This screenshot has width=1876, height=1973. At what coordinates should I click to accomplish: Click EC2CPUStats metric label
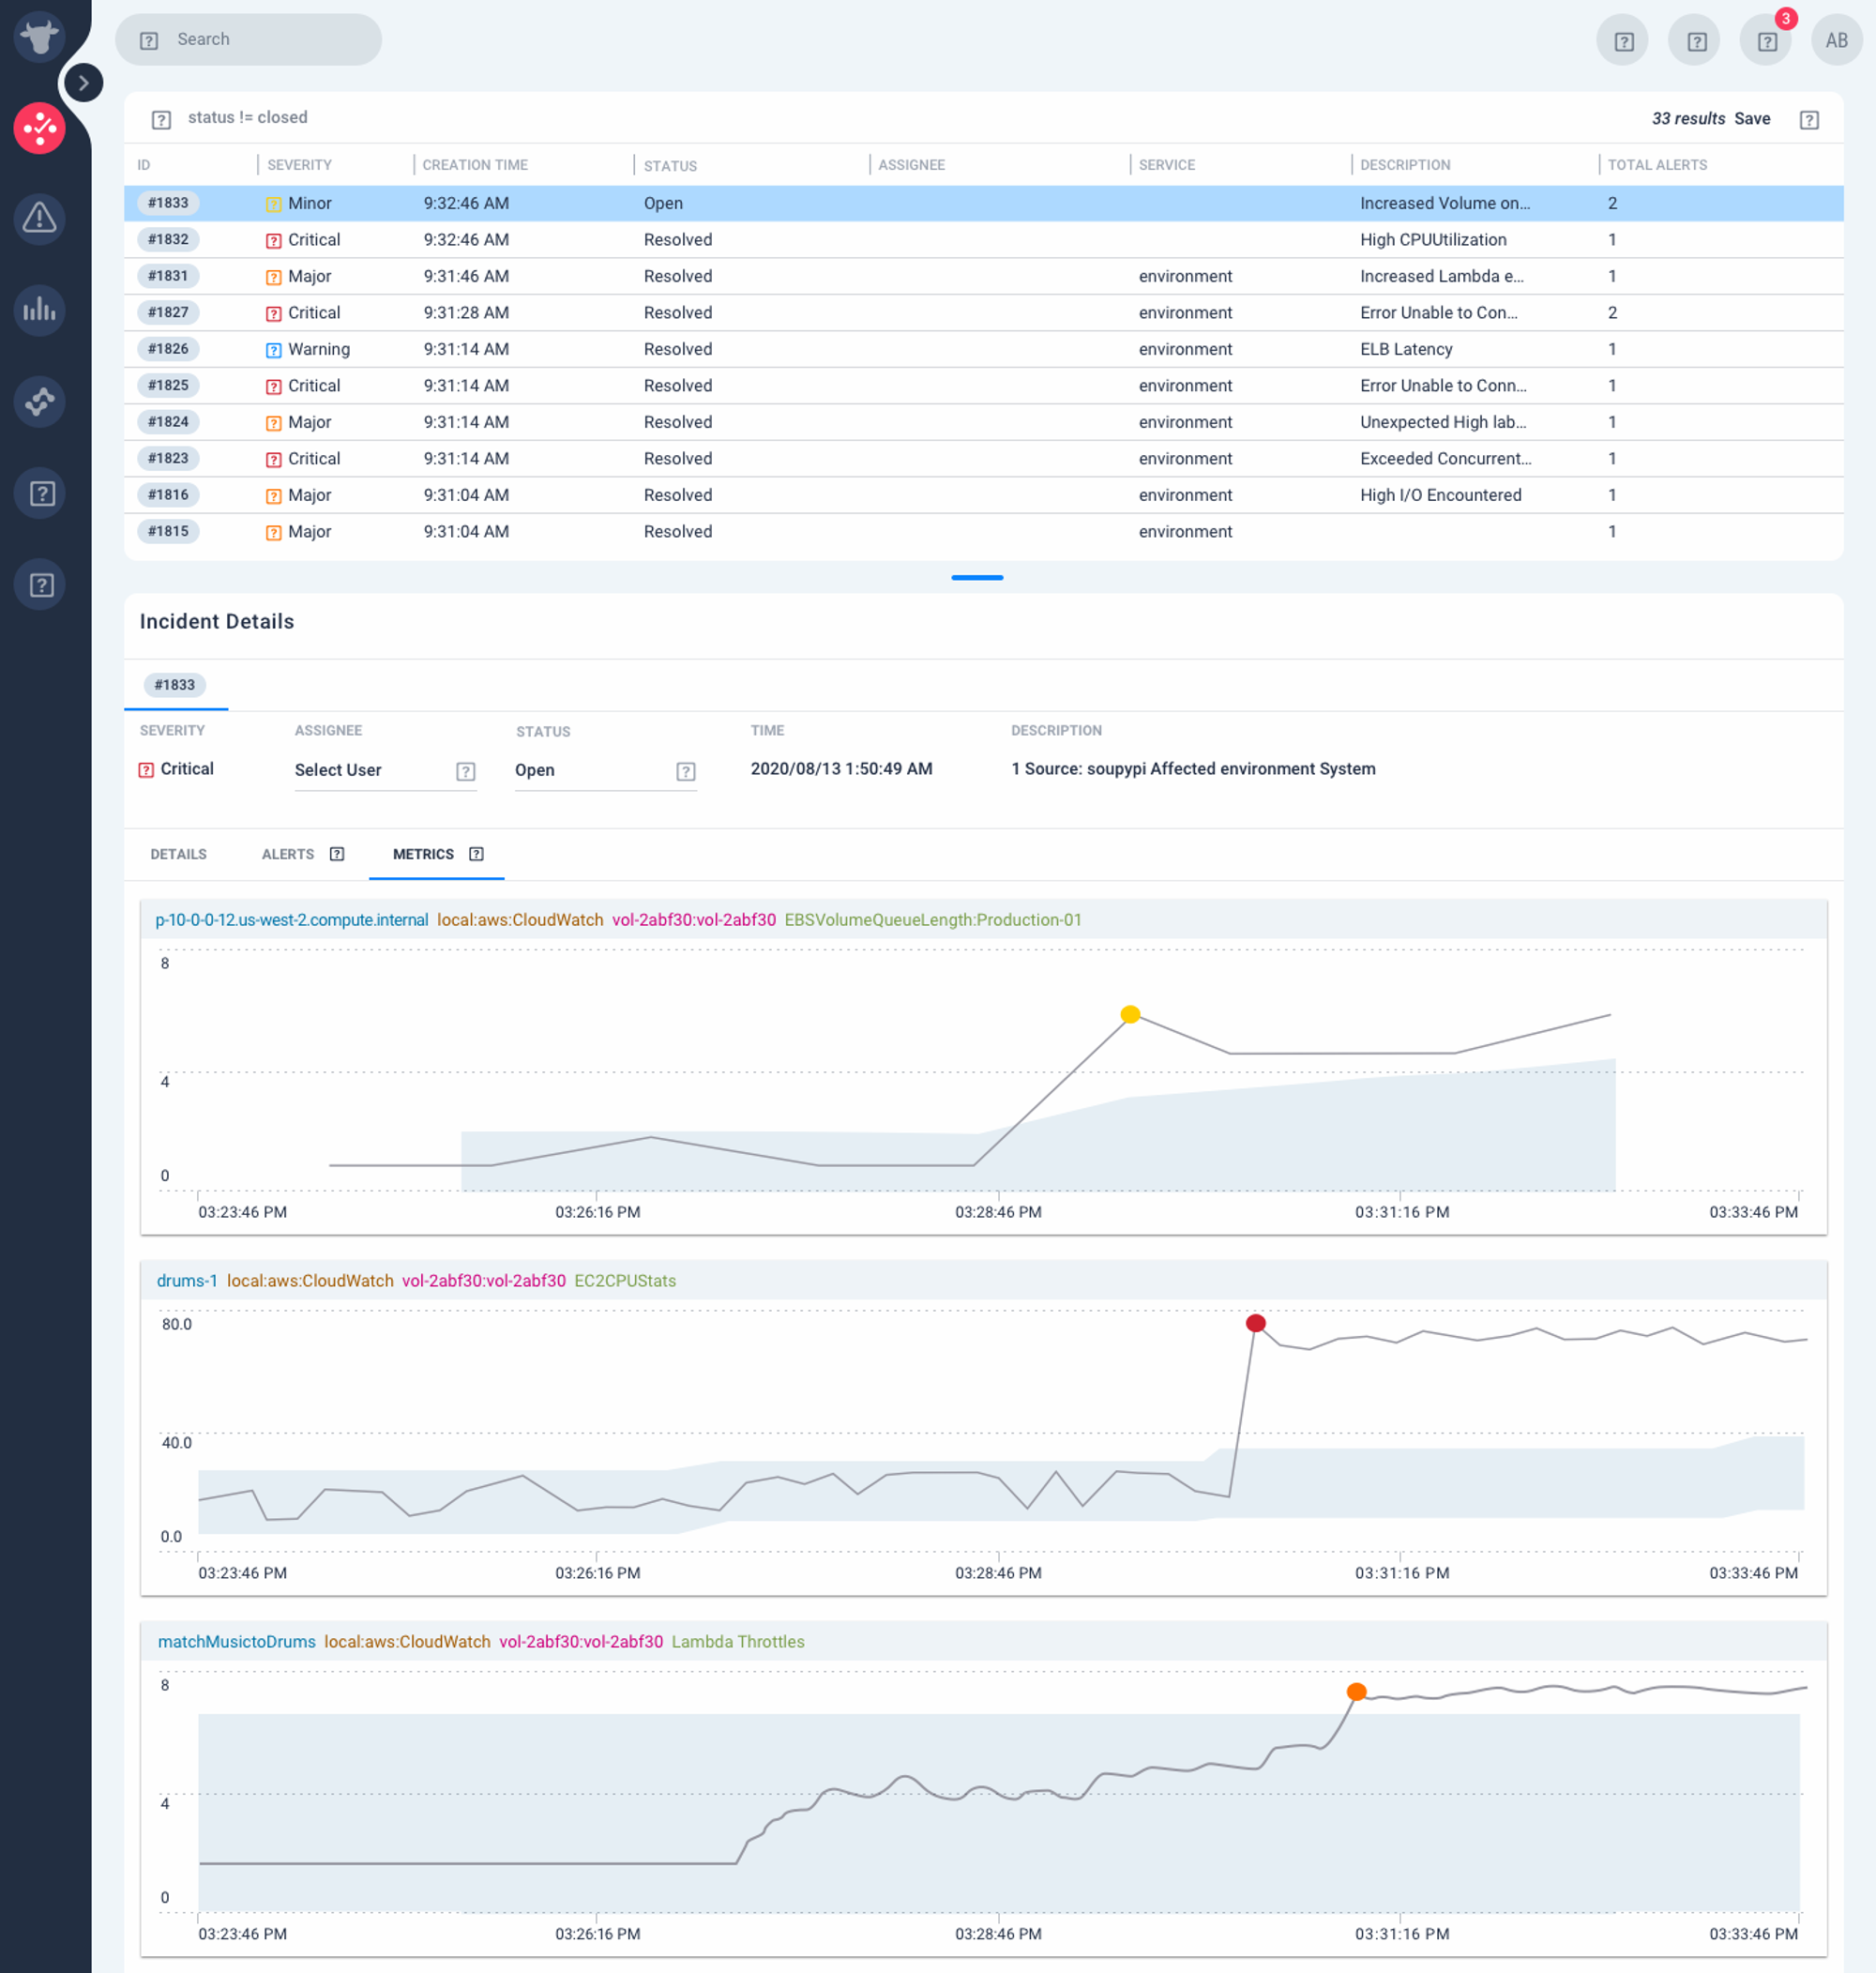pos(625,1281)
